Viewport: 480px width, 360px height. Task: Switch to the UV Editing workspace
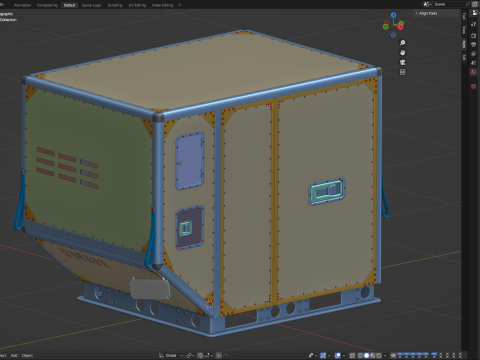coord(137,5)
